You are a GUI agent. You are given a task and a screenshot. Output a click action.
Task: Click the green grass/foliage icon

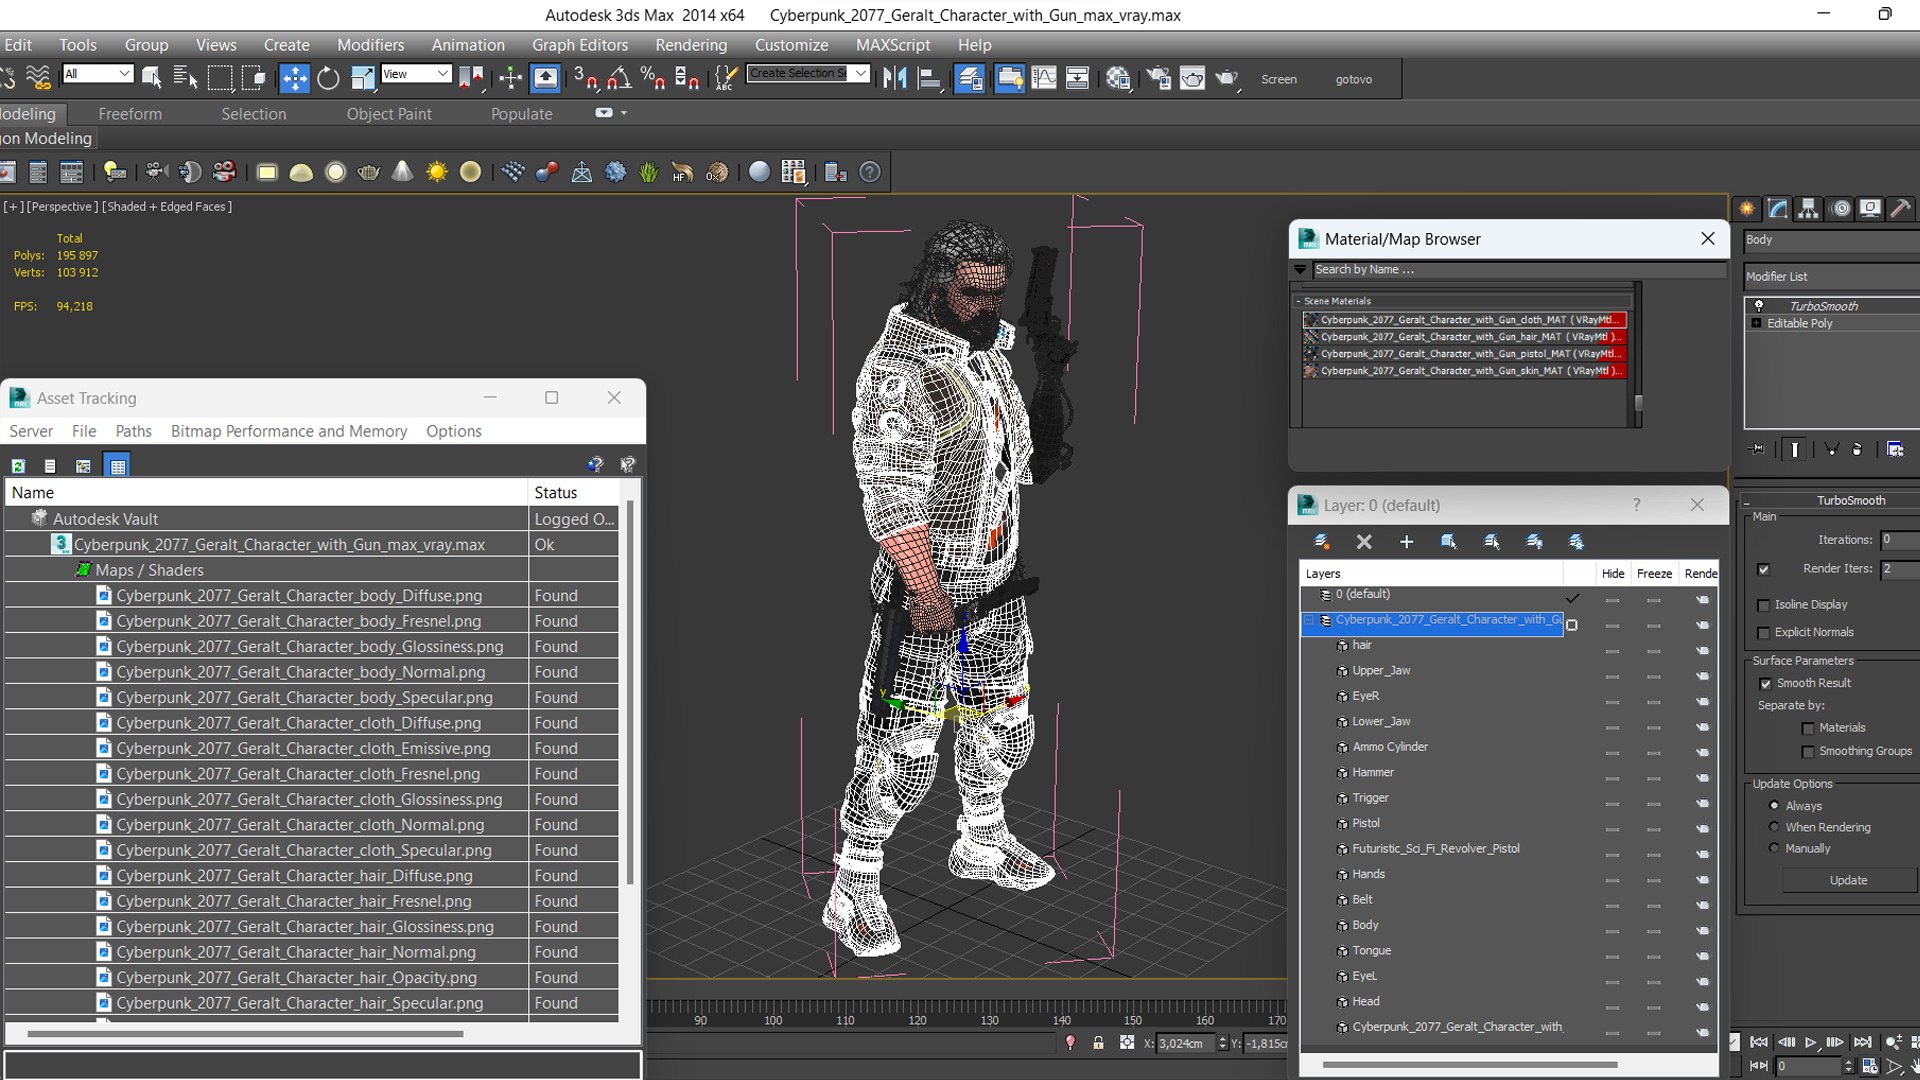tap(649, 172)
